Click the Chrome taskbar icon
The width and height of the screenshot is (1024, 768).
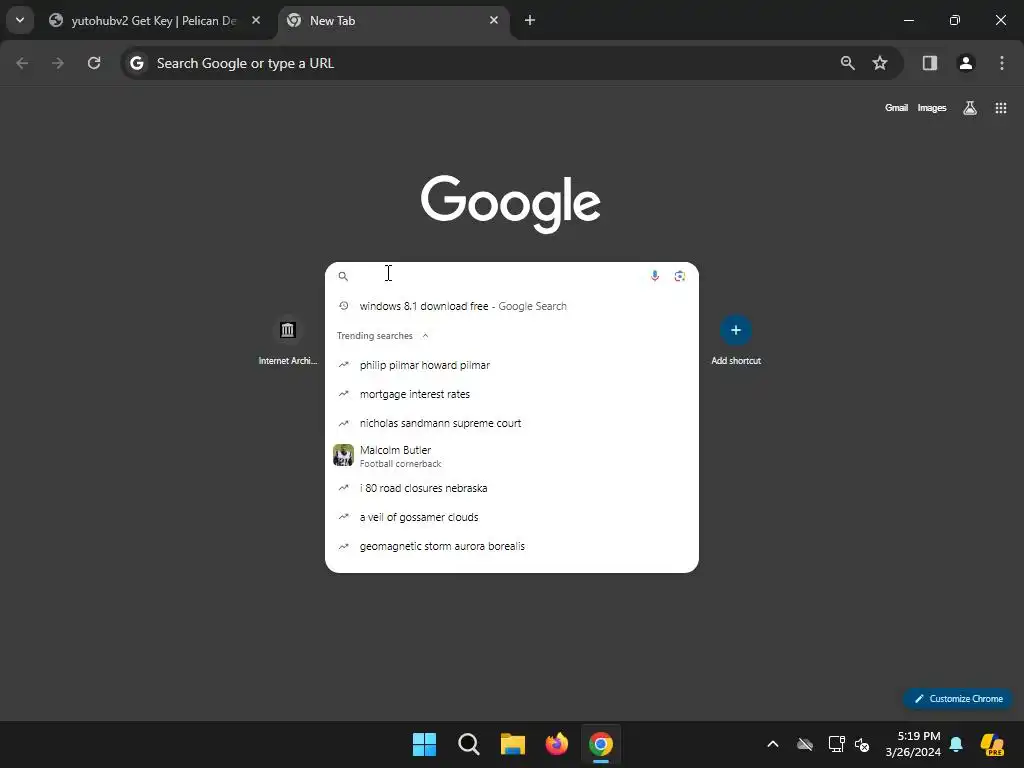[601, 744]
